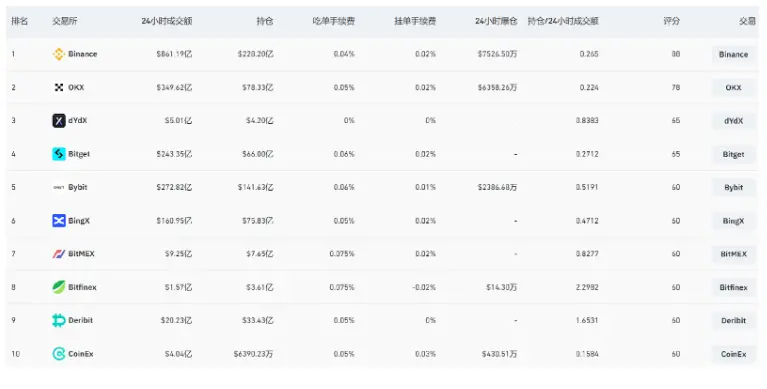Image resolution: width=767 pixels, height=389 pixels.
Task: Open the Deribit exchange name link
Action: pyautogui.click(x=80, y=320)
